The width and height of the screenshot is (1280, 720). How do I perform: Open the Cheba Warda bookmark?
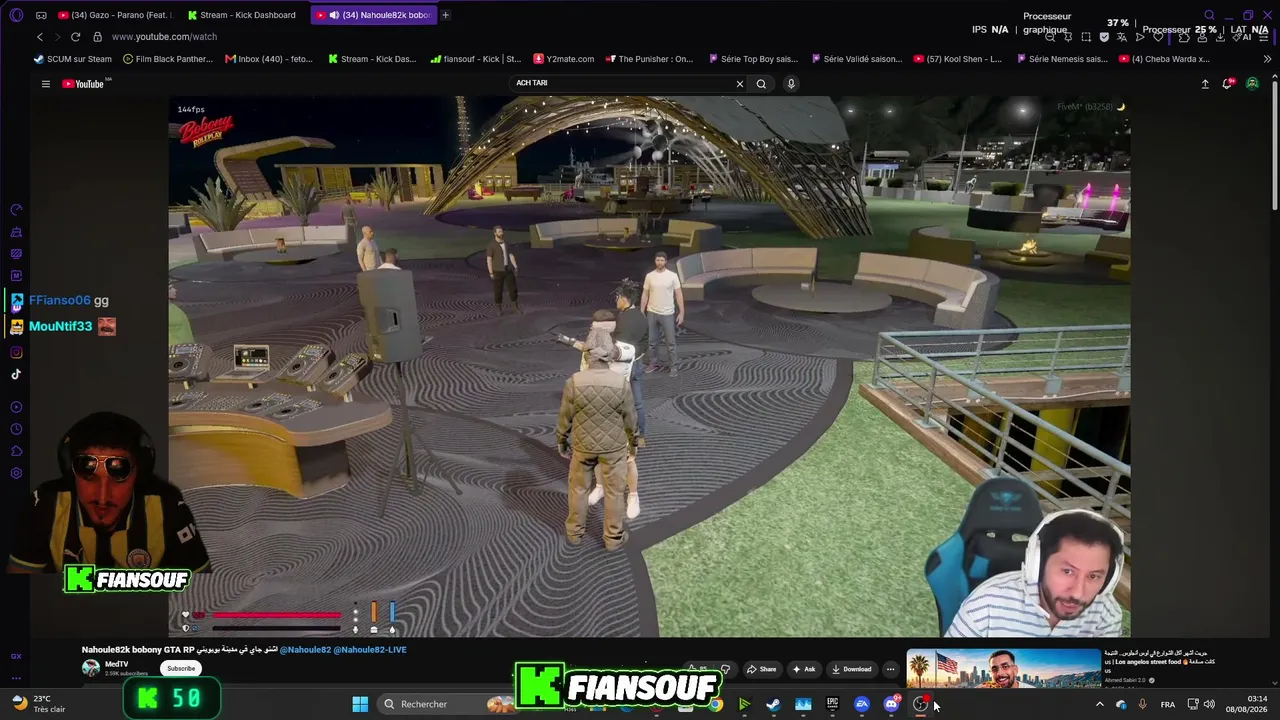coord(1164,59)
